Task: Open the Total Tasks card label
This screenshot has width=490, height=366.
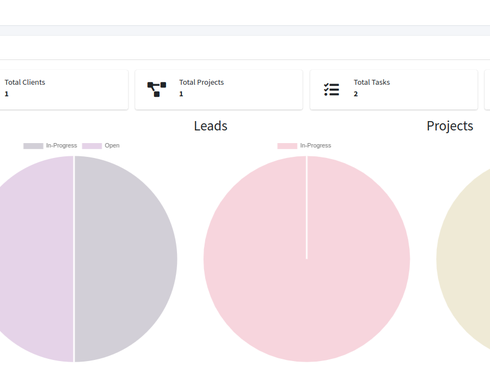Action: pyautogui.click(x=372, y=82)
